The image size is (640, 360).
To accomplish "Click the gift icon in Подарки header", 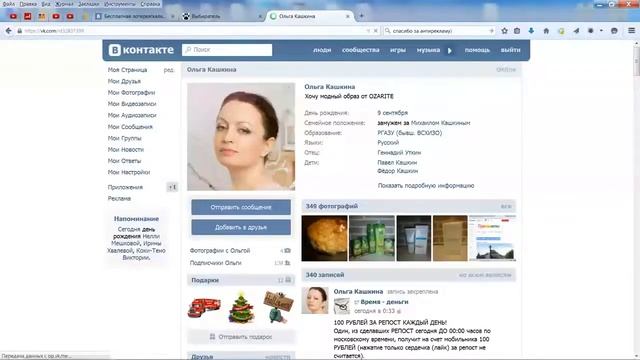I will click(x=288, y=280).
